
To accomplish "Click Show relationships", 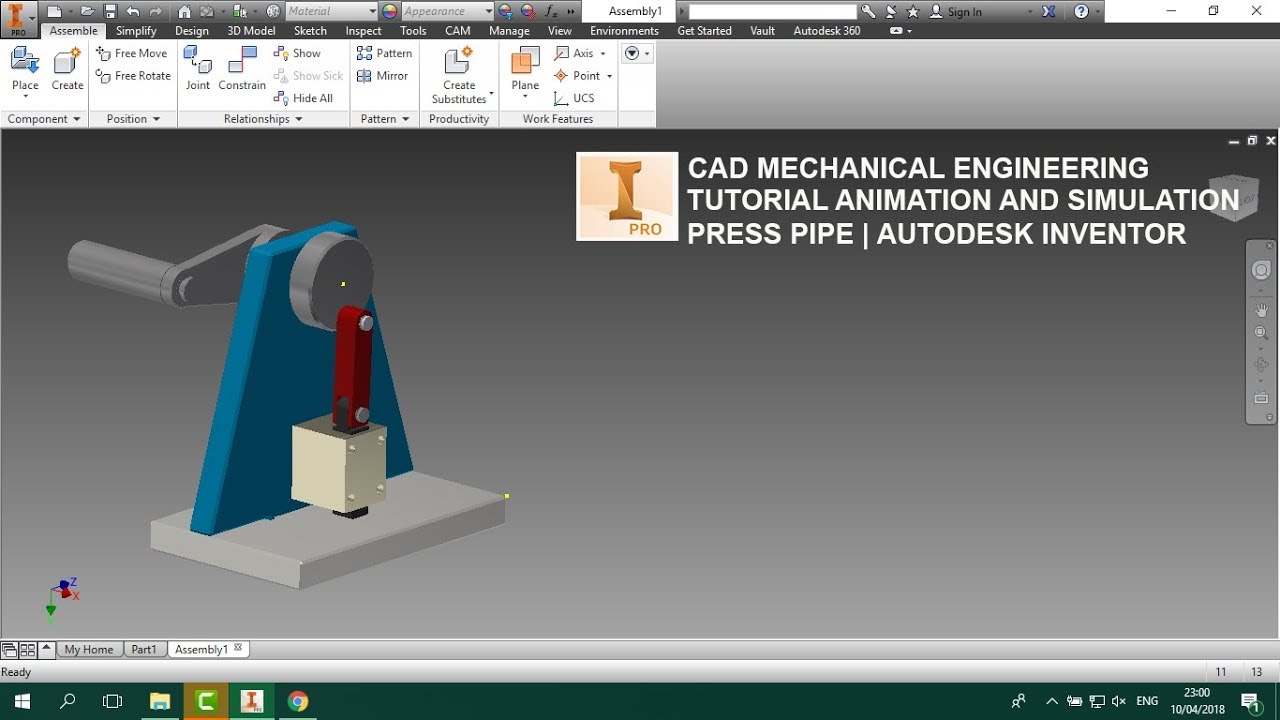I will click(x=297, y=53).
